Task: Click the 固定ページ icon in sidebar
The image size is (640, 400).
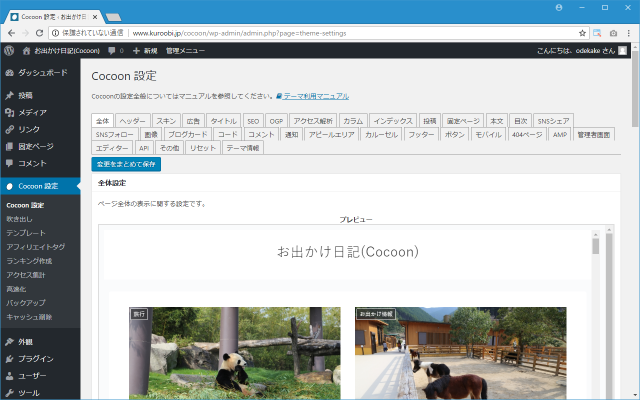Action: tap(9, 146)
